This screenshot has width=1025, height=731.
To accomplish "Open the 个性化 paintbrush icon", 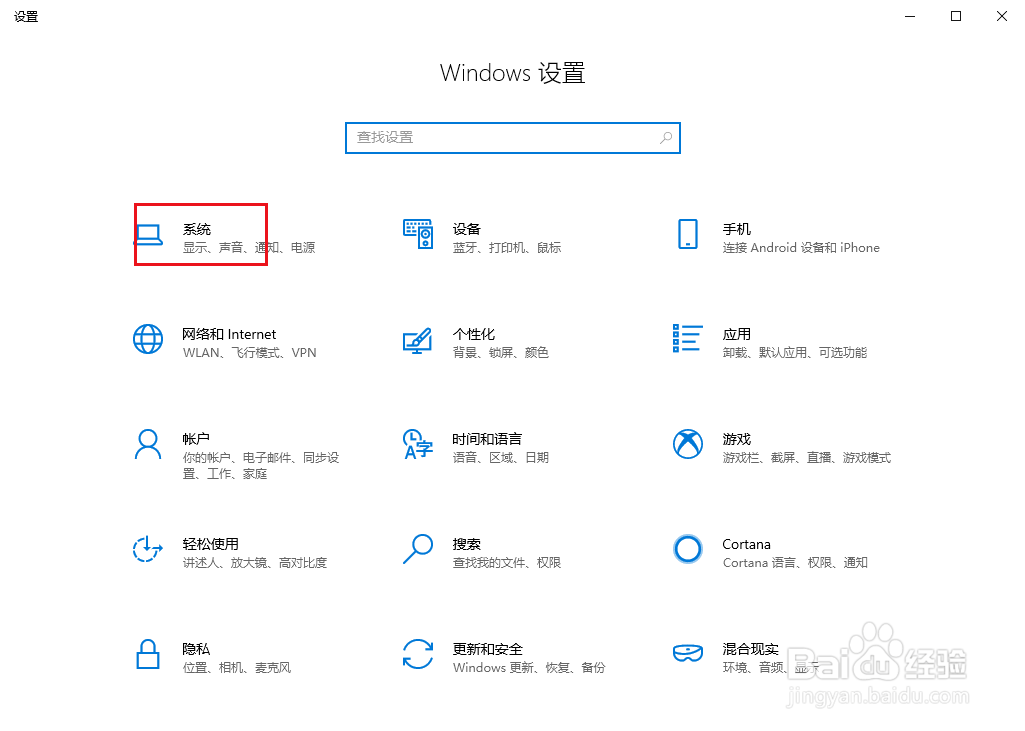I will click(418, 340).
